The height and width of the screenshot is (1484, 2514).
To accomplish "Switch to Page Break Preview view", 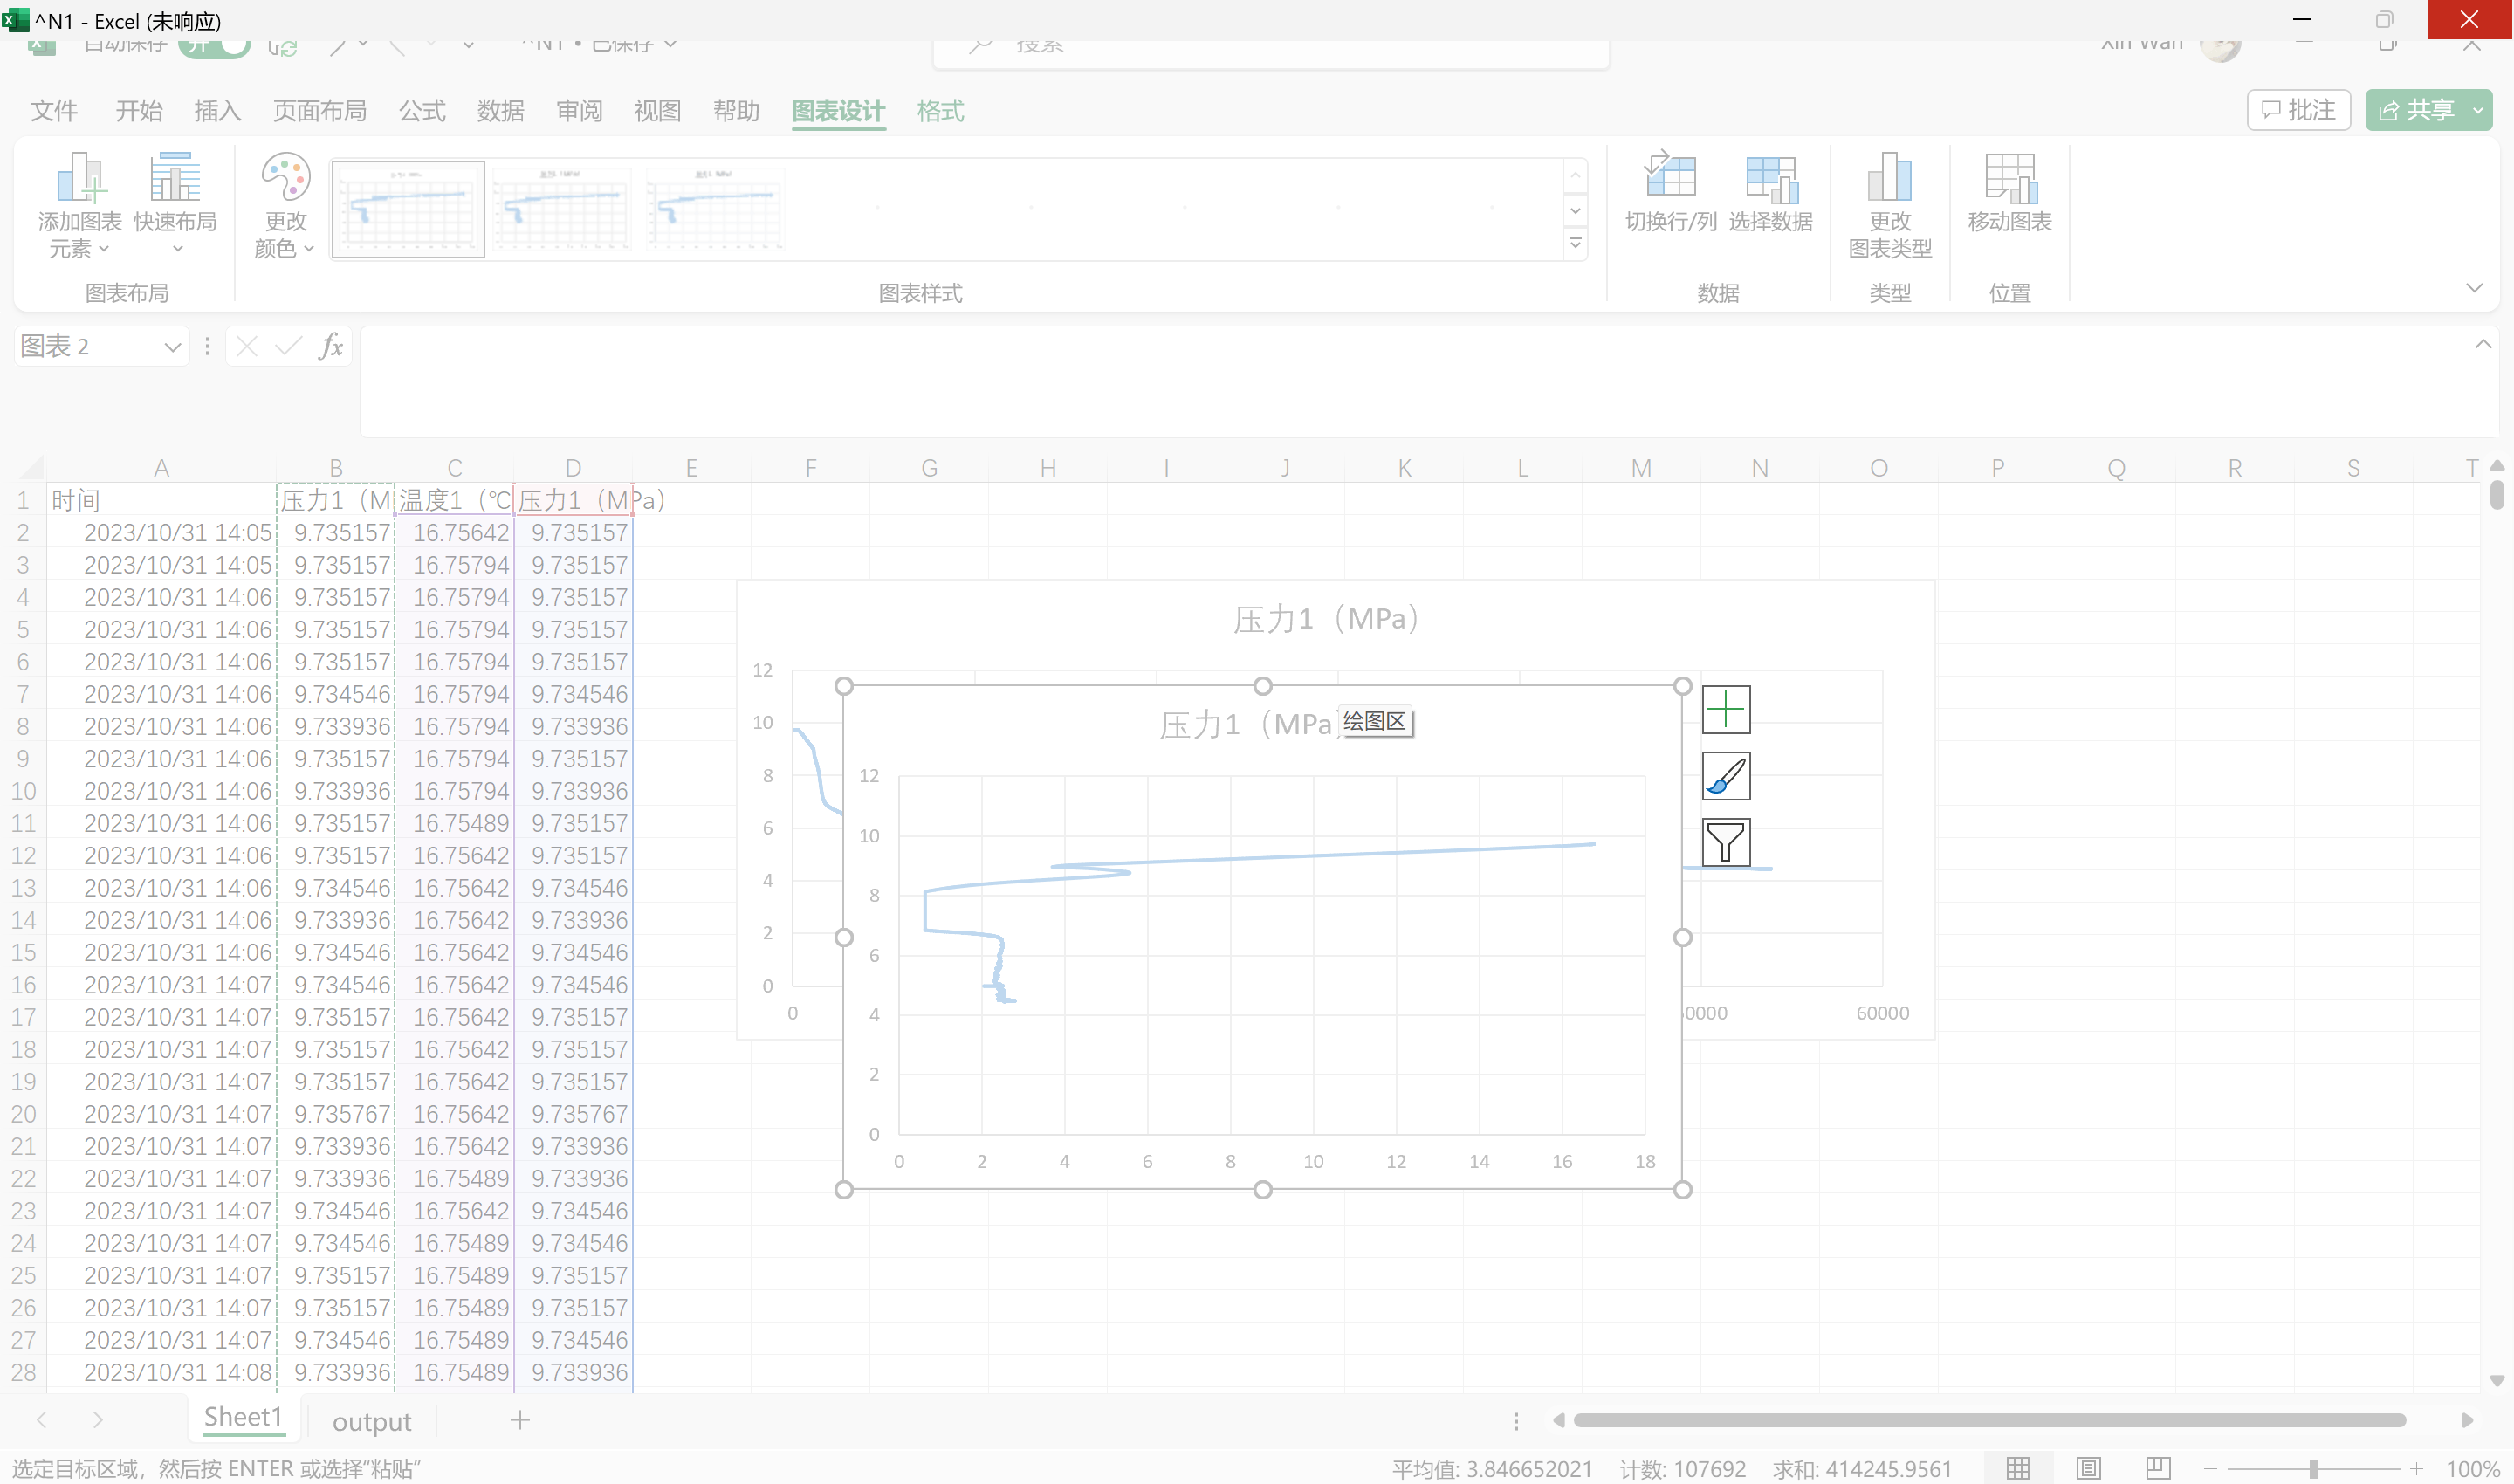I will click(2157, 1468).
